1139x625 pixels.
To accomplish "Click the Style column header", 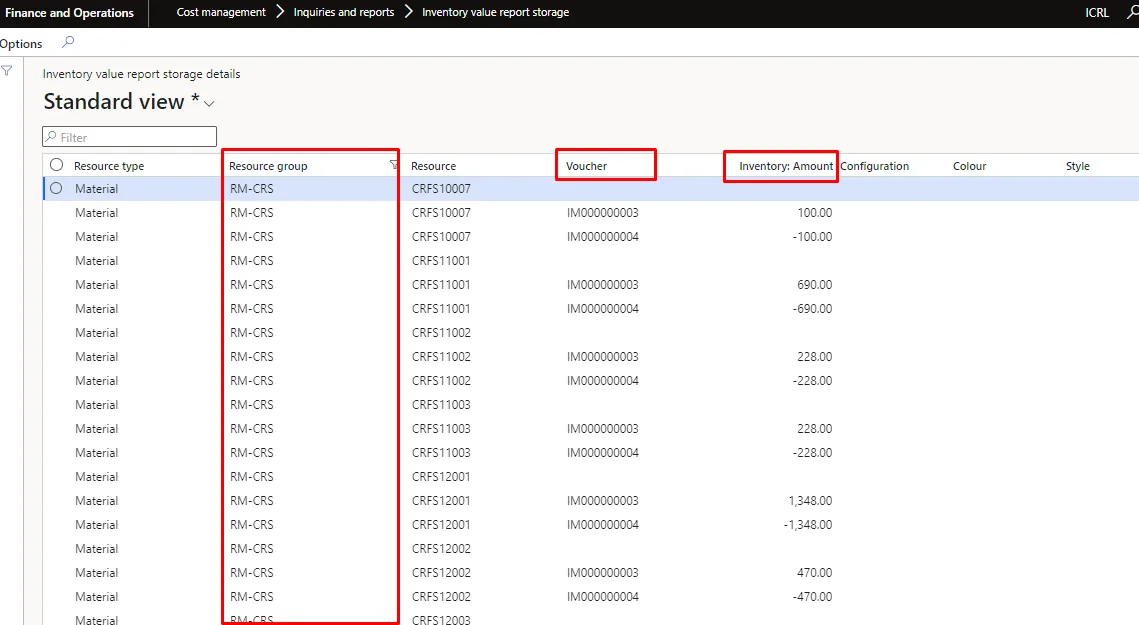I will point(1078,166).
